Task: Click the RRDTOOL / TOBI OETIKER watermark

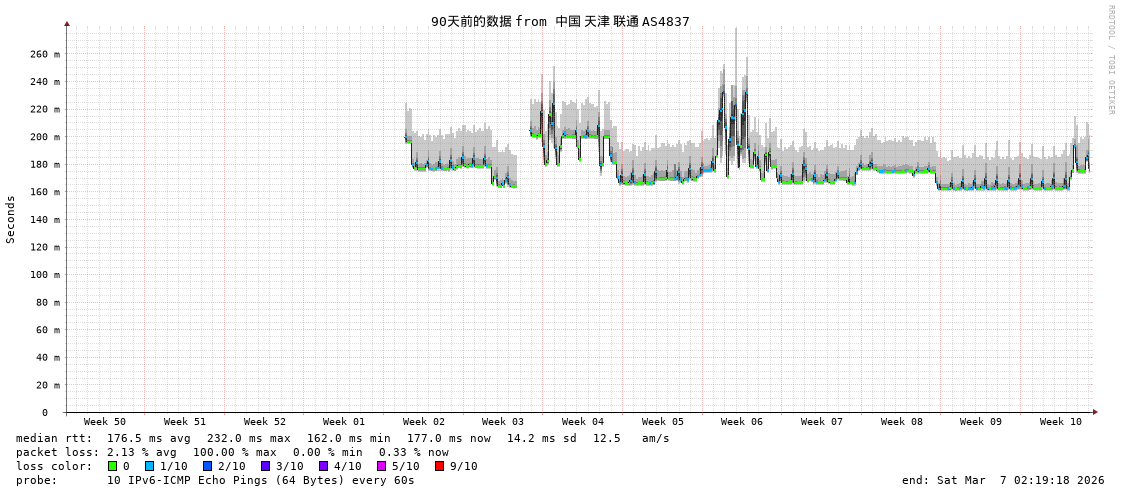Action: 1110,59
